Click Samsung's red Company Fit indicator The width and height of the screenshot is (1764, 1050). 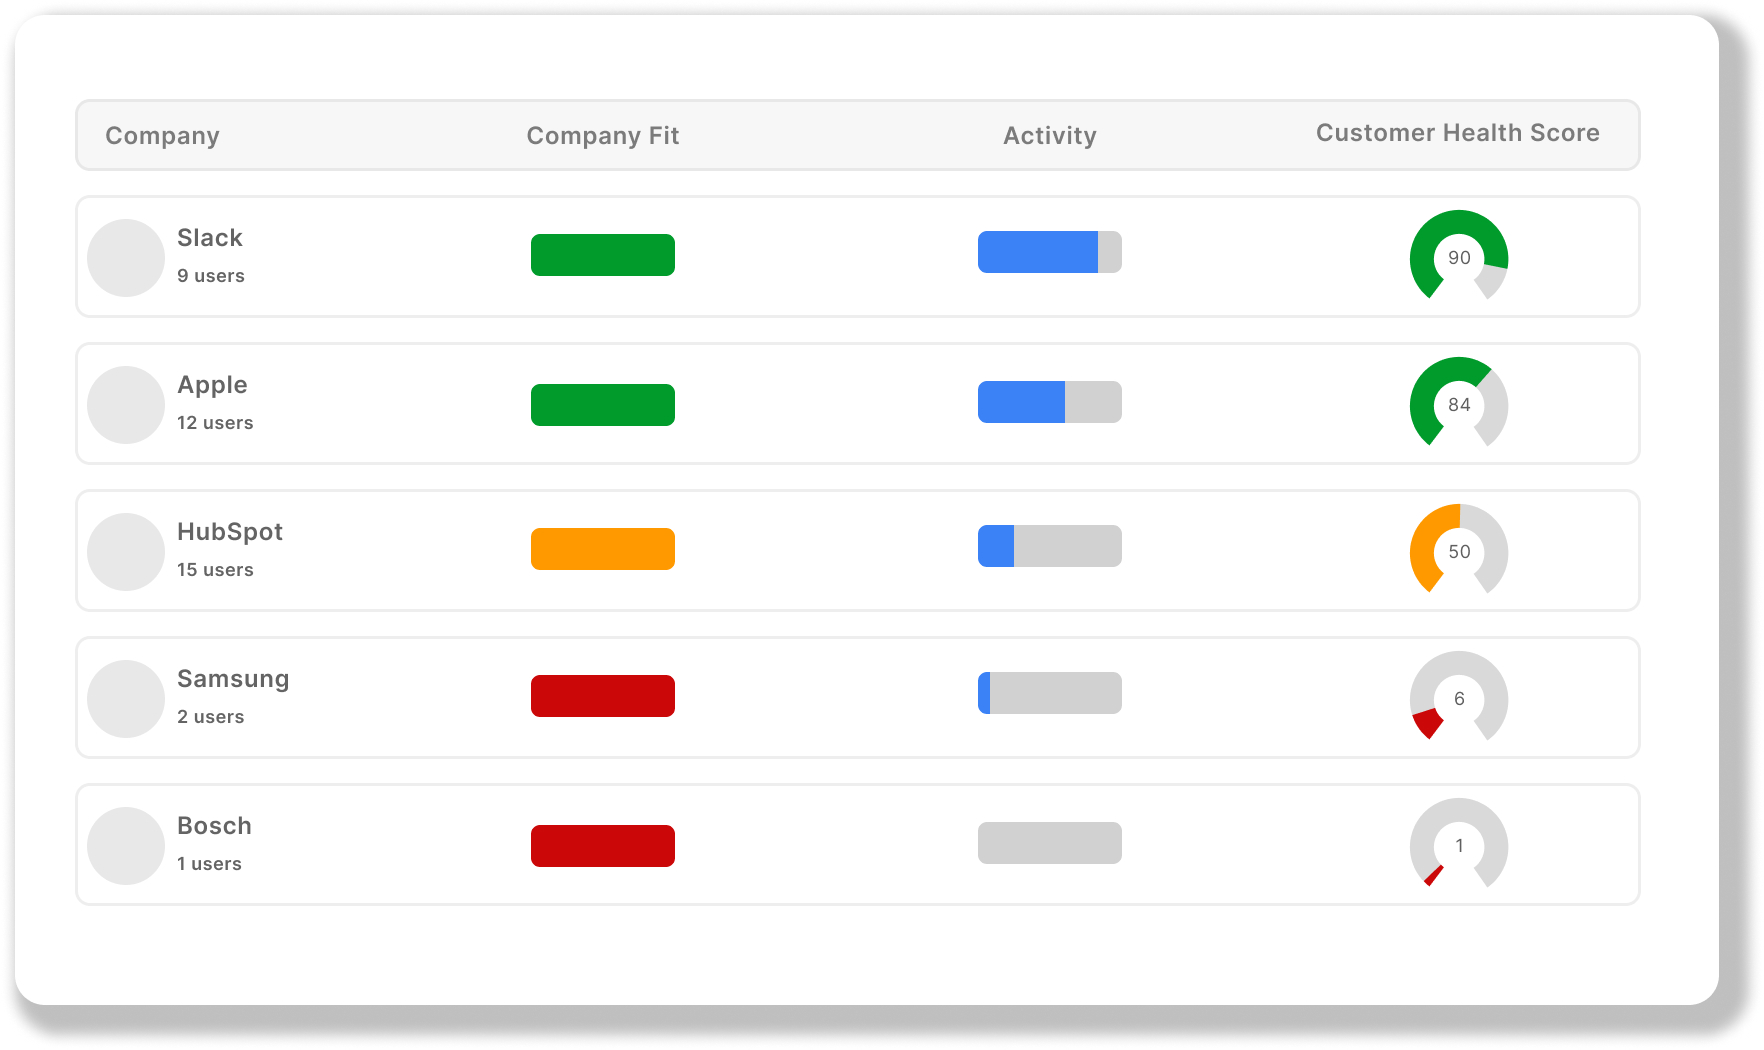pos(603,695)
